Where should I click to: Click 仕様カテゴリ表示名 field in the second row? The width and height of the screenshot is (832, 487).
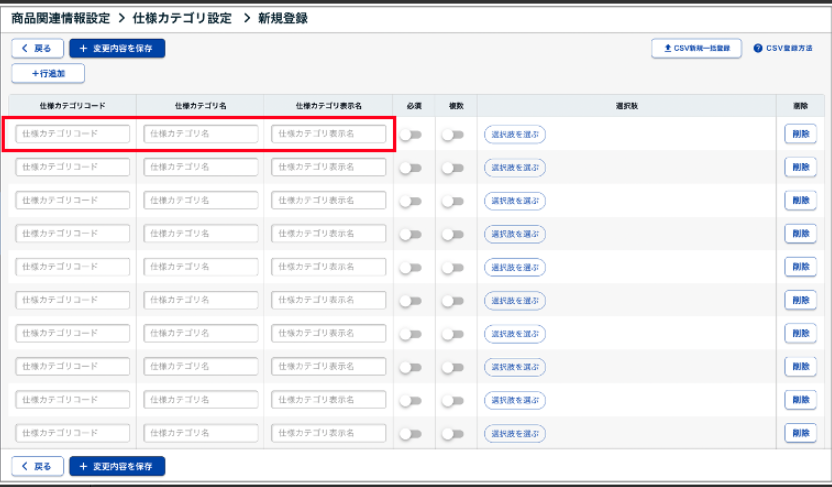pyautogui.click(x=328, y=167)
